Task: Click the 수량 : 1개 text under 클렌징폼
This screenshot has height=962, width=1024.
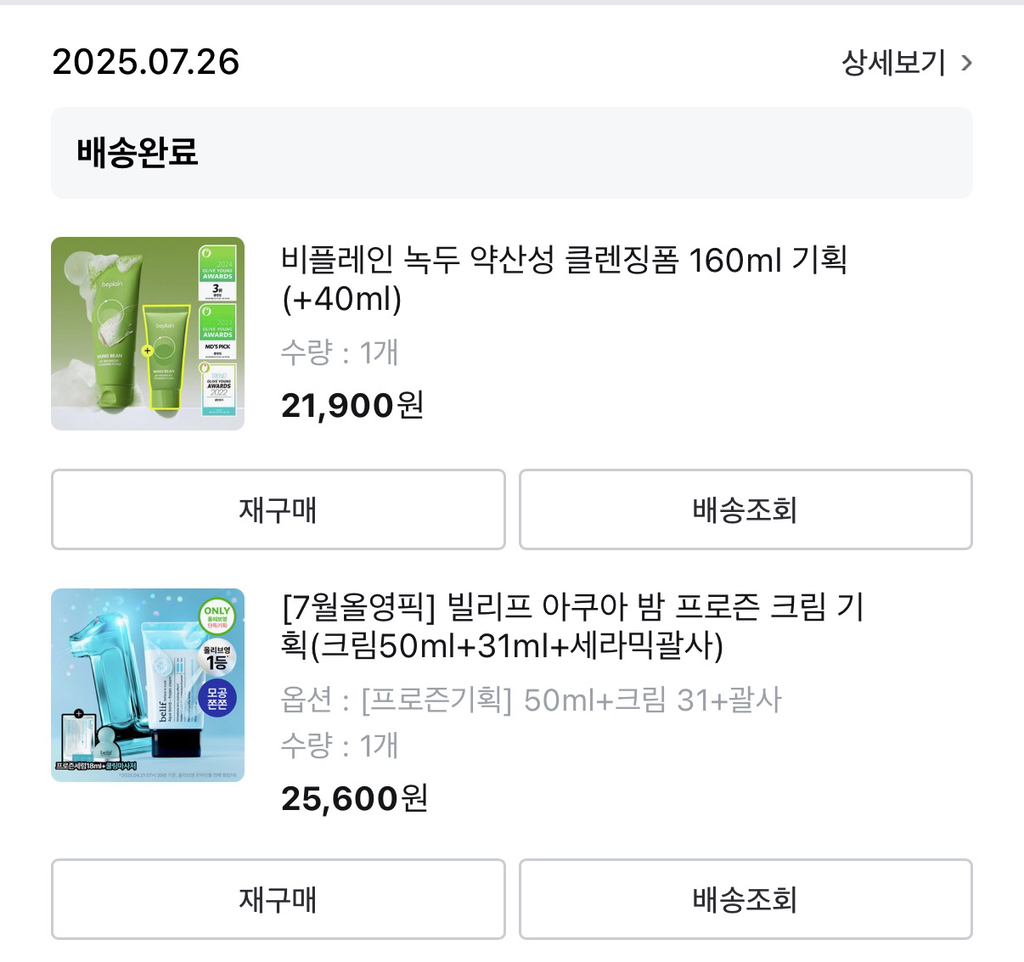Action: coord(339,352)
